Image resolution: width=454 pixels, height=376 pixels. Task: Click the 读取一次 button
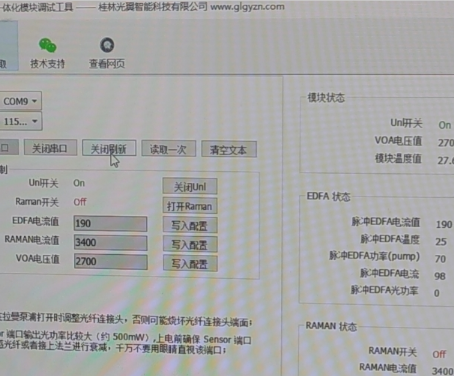click(168, 149)
